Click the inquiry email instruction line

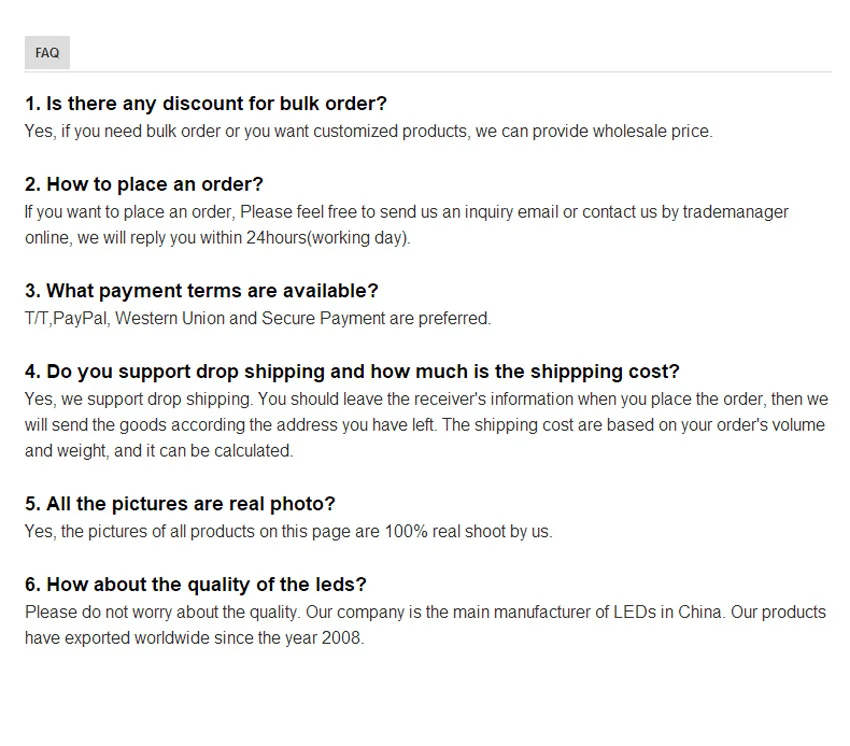[407, 212]
